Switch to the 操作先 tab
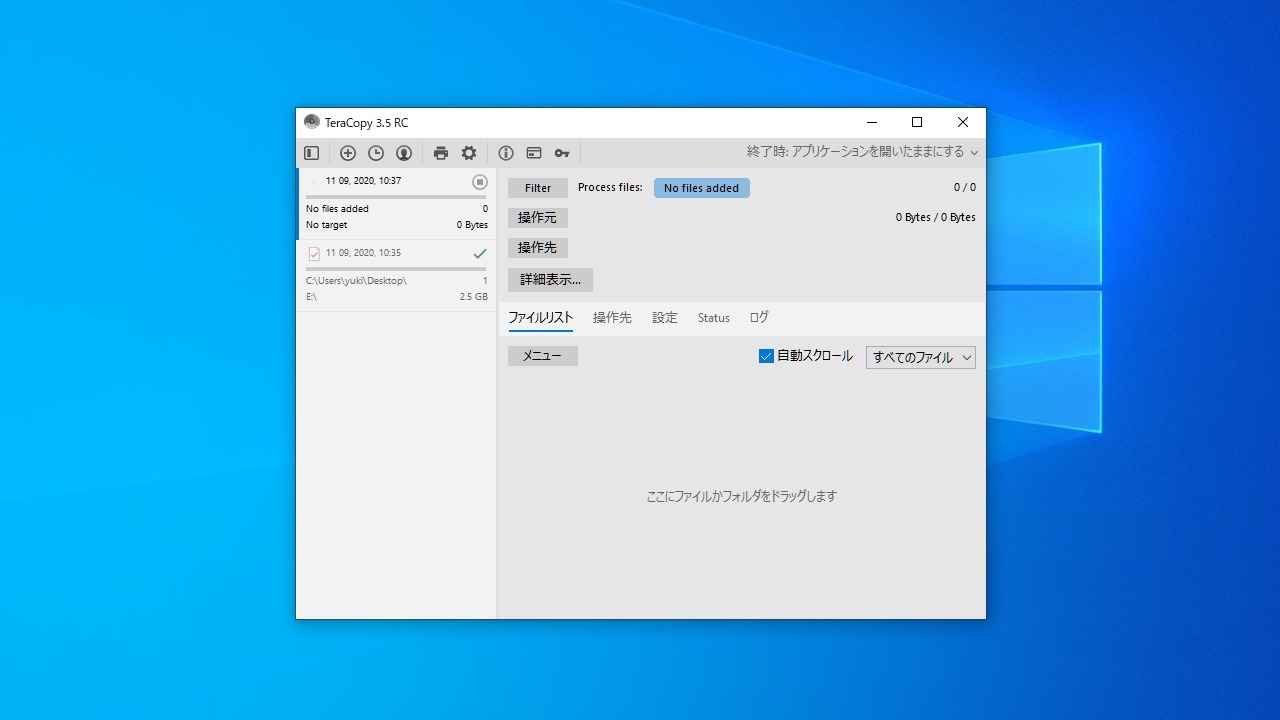Screen dimensions: 1280x720 612,318
